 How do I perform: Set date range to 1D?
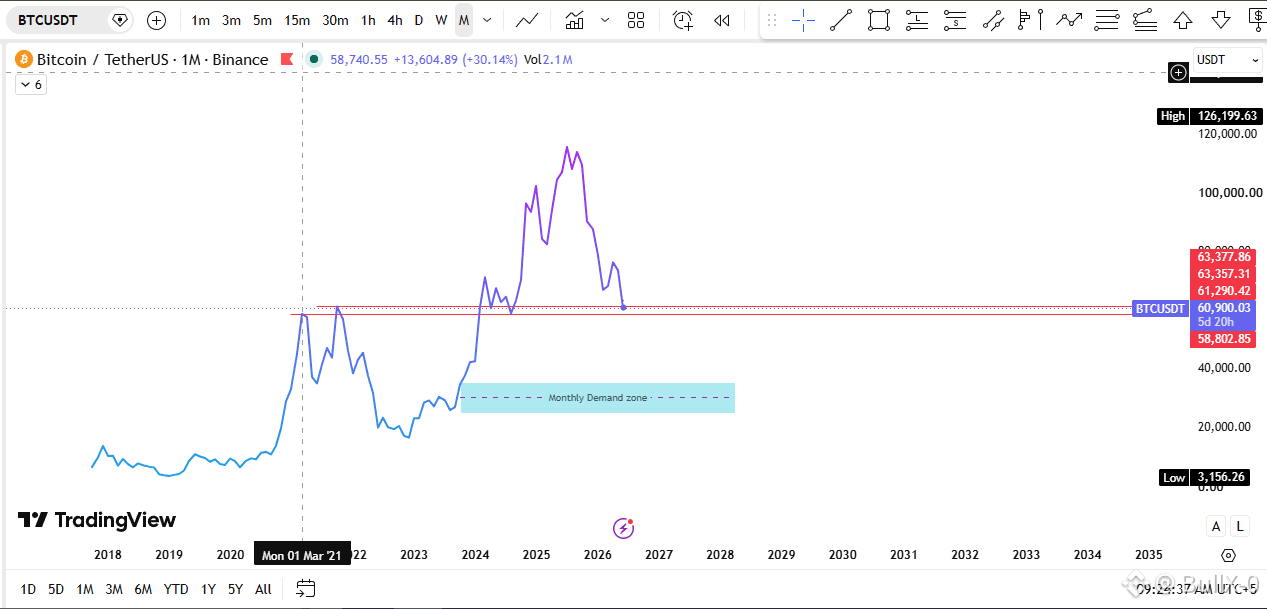pyautogui.click(x=28, y=589)
